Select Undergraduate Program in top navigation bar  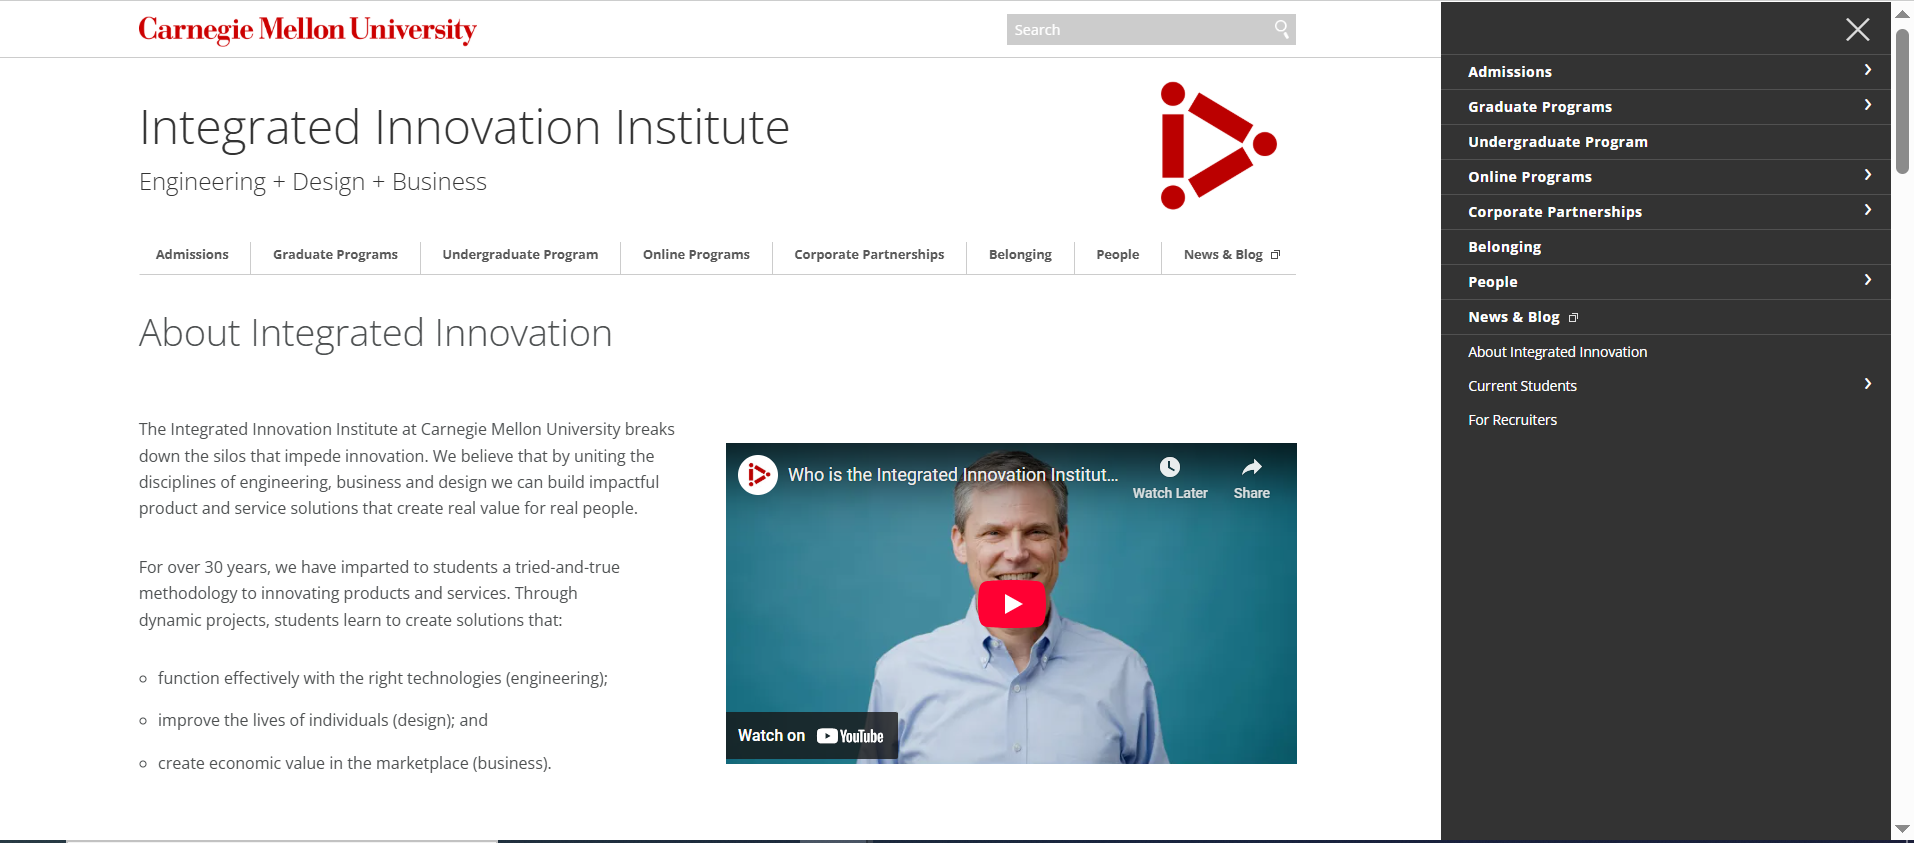click(x=520, y=255)
